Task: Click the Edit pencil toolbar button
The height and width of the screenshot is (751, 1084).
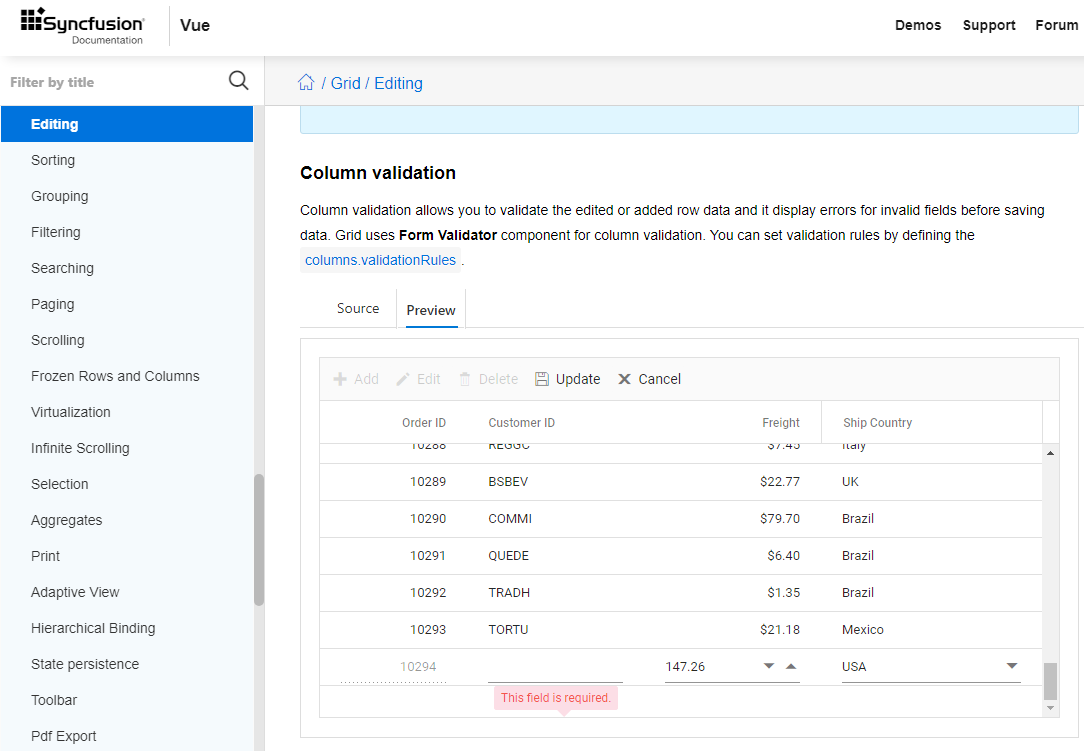Action: pos(418,379)
